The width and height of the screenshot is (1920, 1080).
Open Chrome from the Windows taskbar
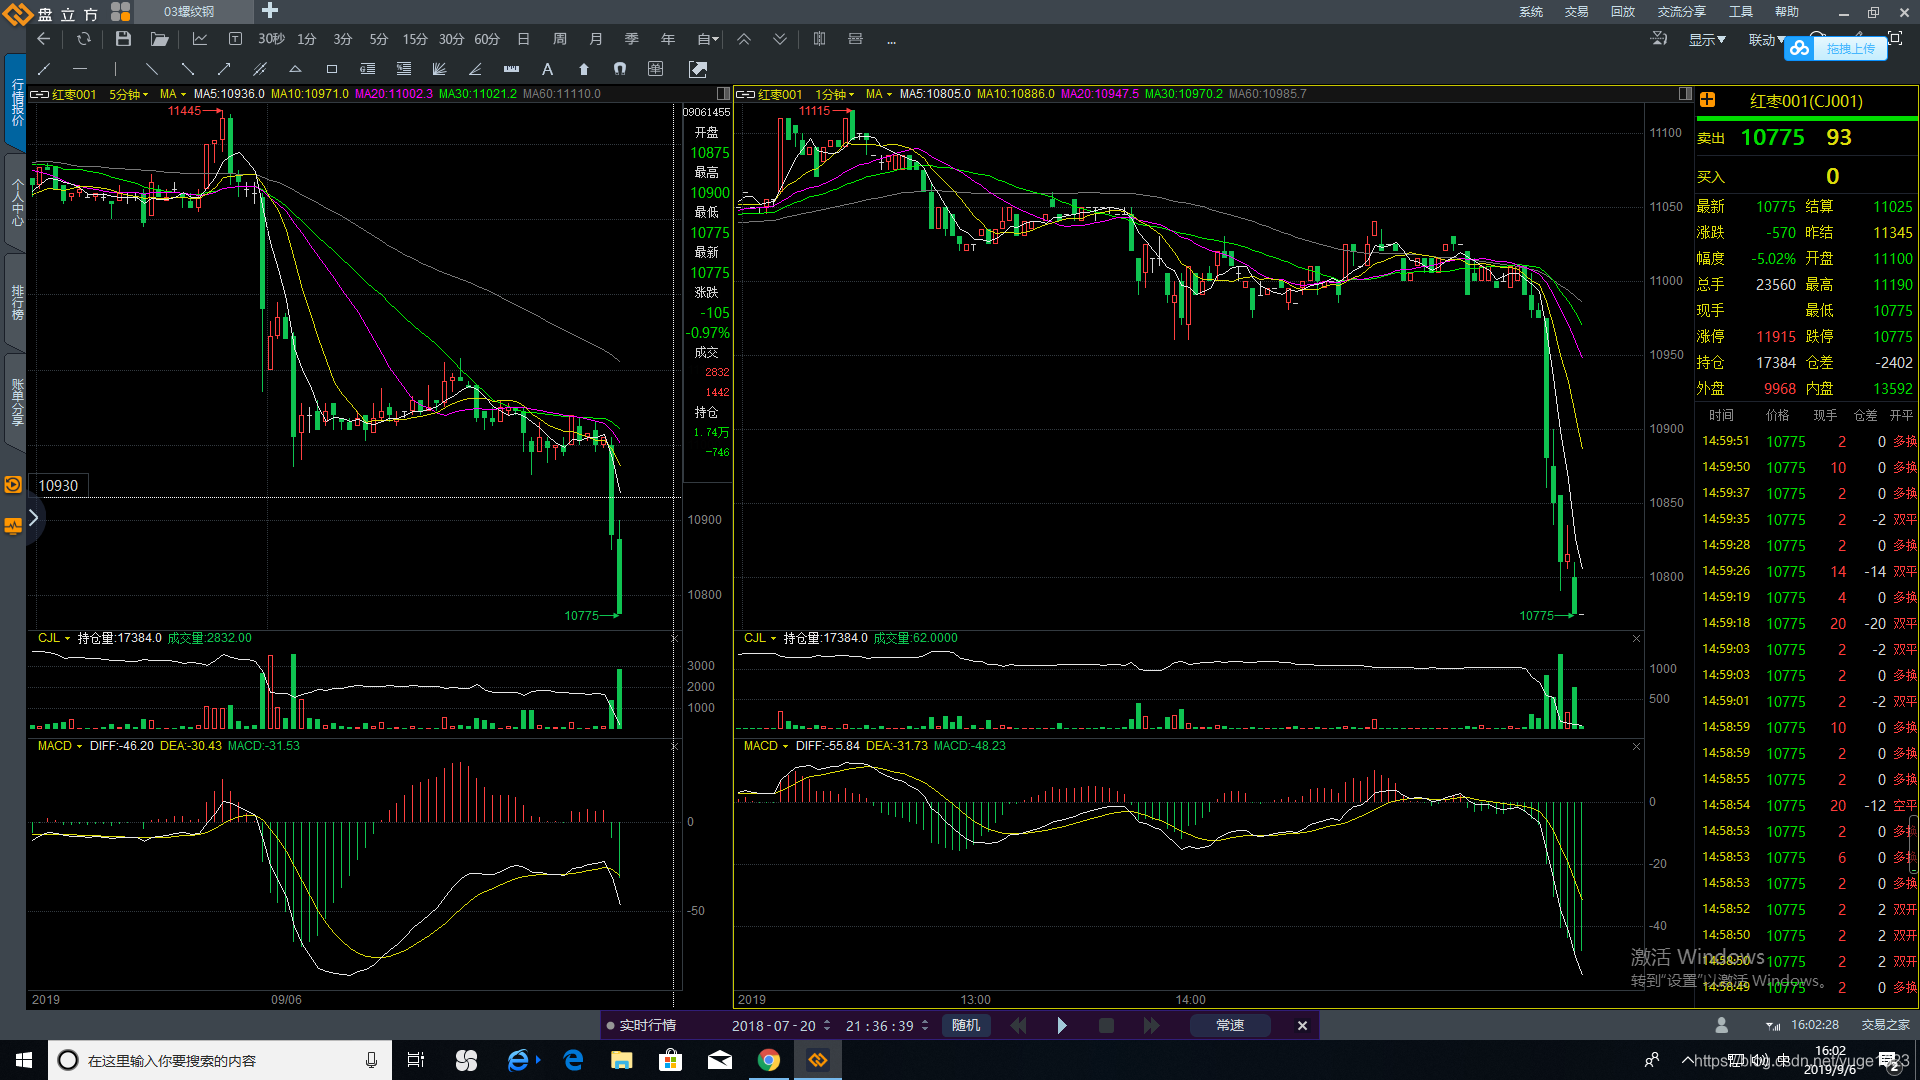(x=768, y=1060)
